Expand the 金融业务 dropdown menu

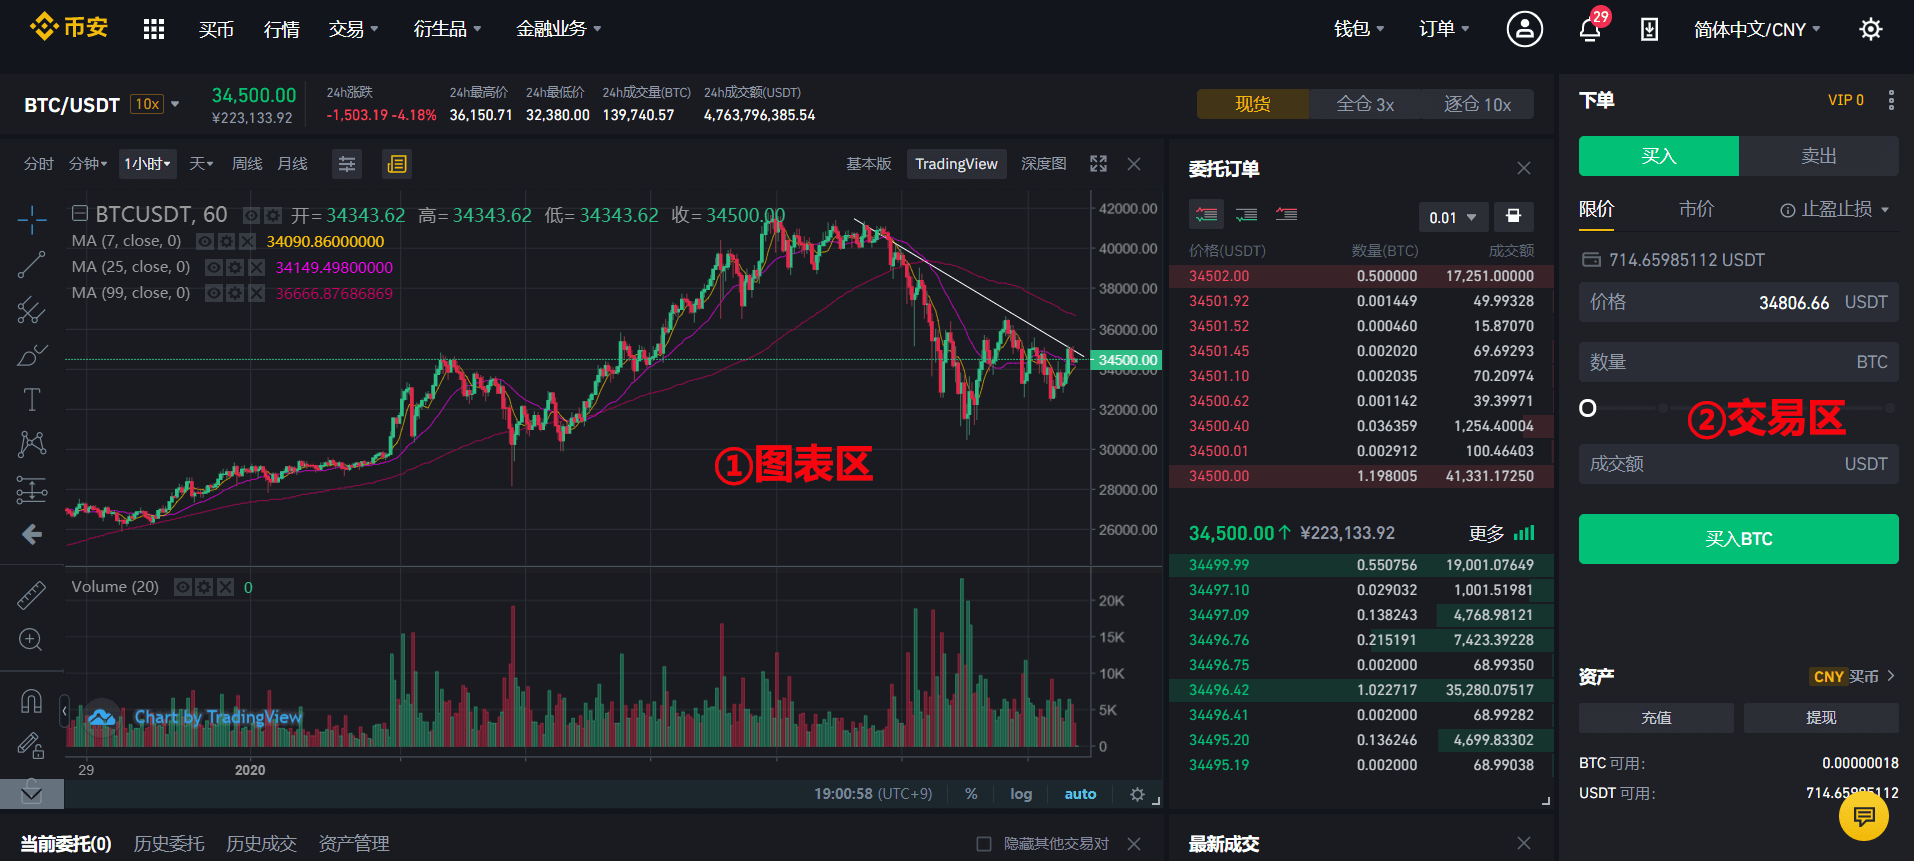(559, 29)
